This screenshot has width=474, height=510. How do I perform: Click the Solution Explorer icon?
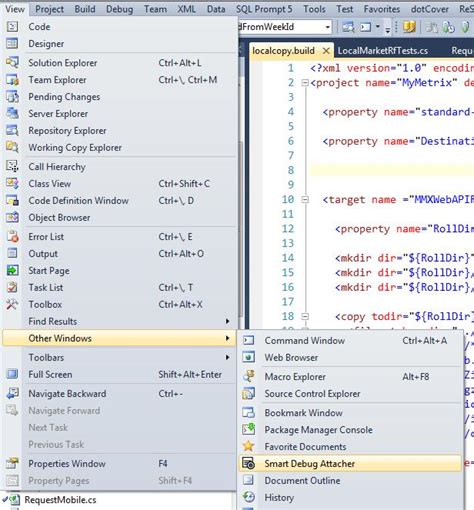[12, 62]
